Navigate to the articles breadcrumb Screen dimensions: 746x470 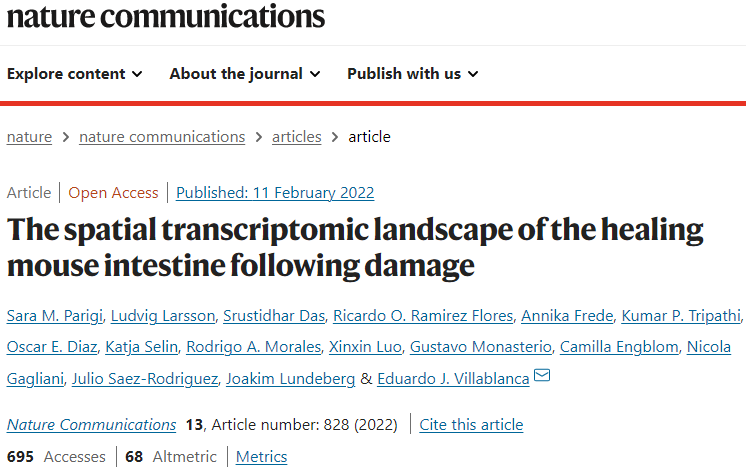point(296,137)
